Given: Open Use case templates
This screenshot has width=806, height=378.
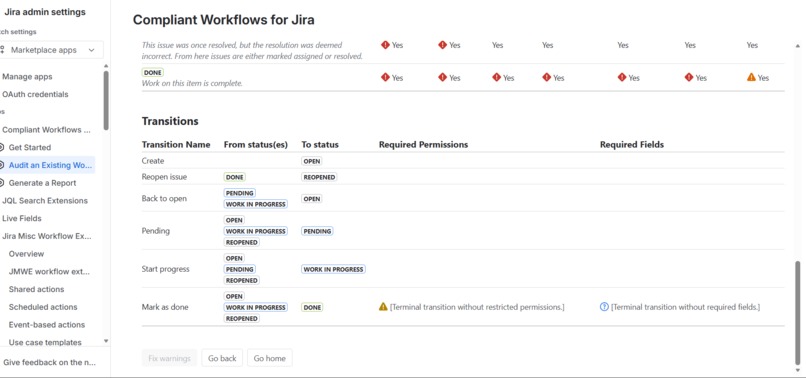Looking at the screenshot, I should [x=45, y=343].
